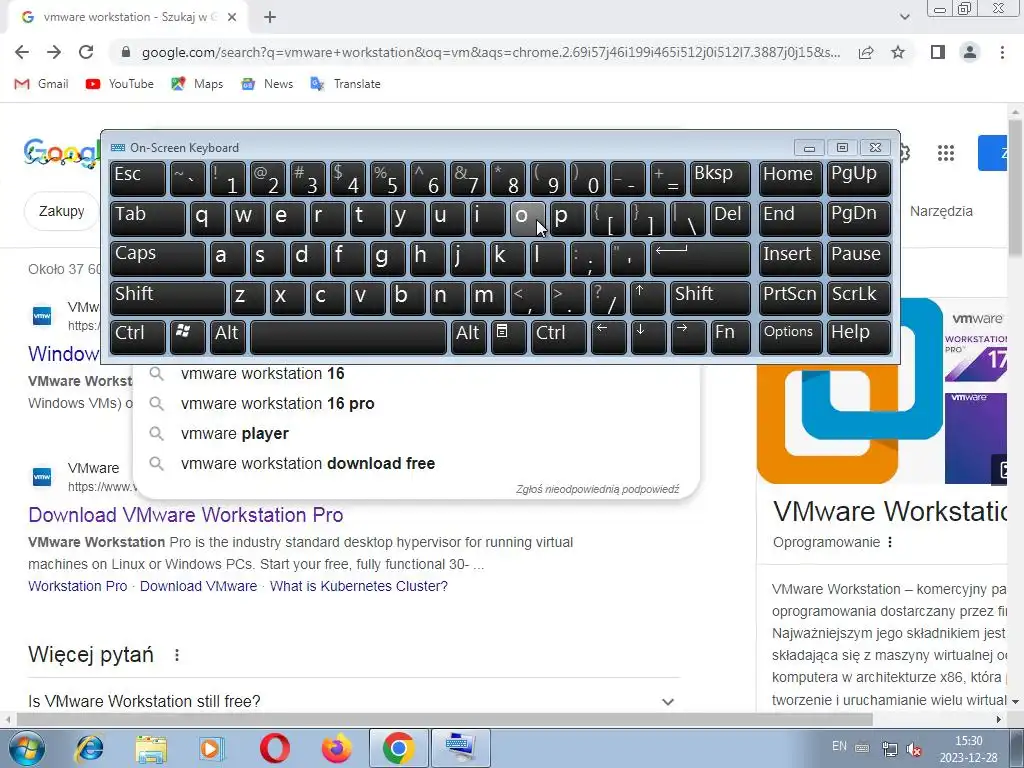Open the Maps bookmark

197,84
